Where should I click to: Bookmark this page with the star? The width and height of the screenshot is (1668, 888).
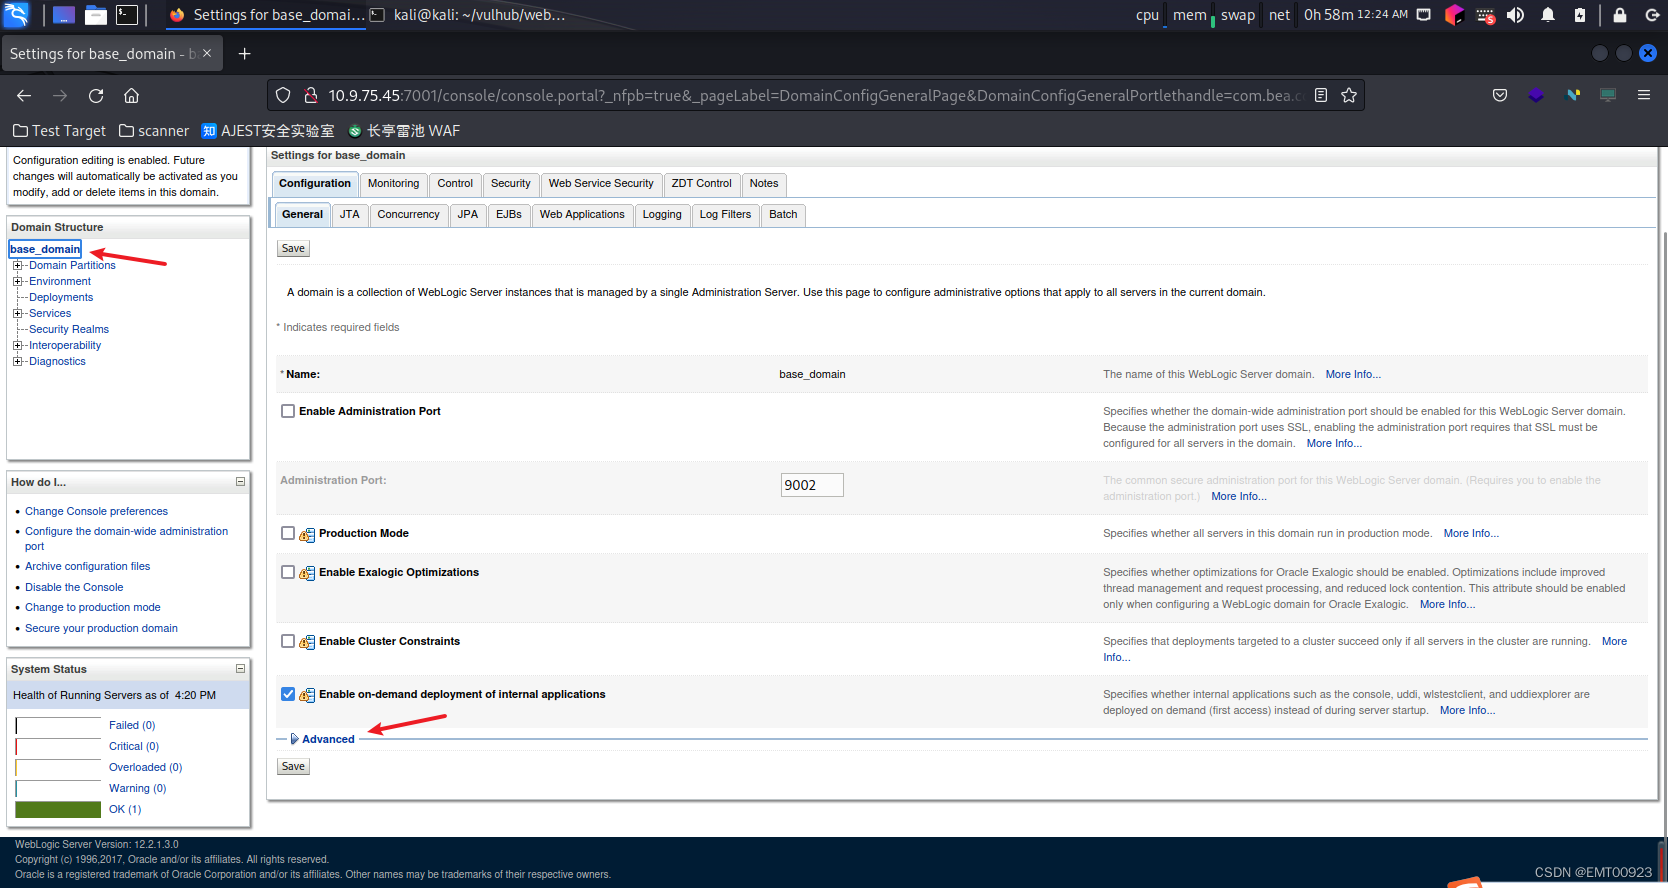(x=1349, y=95)
